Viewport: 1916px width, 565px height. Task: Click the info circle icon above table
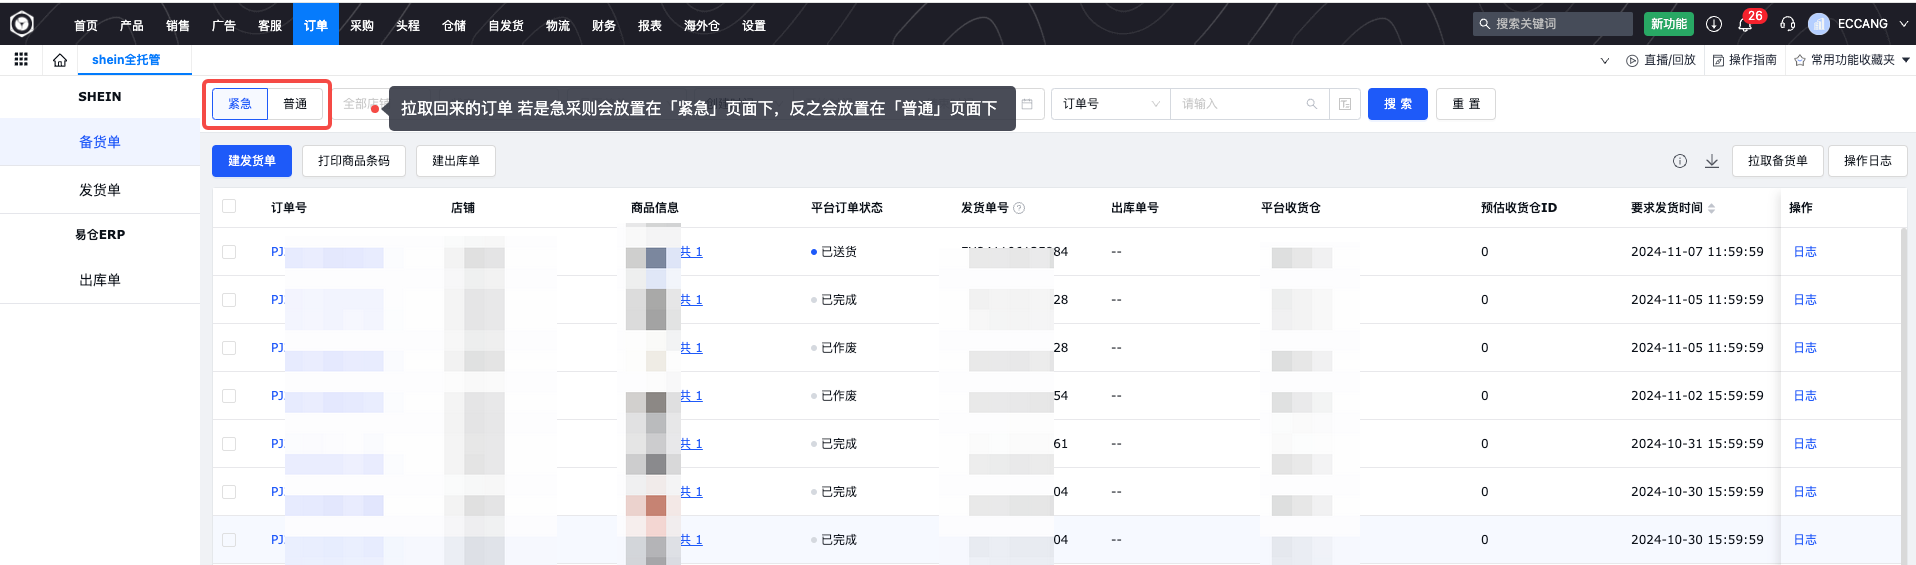[x=1680, y=161]
